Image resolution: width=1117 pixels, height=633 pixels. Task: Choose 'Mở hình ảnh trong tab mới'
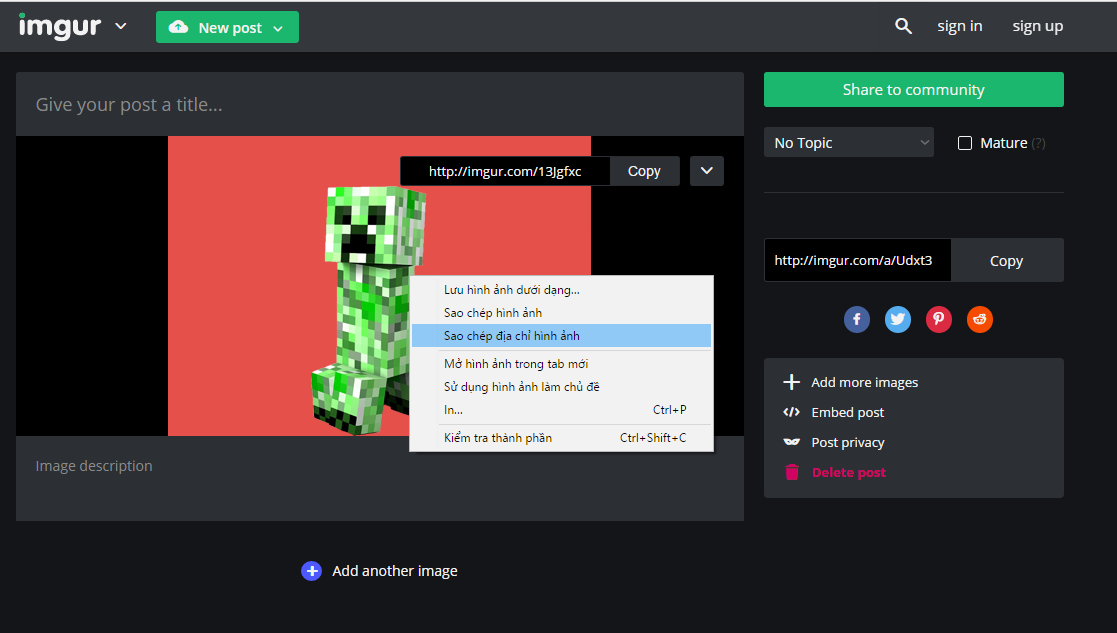tap(561, 364)
